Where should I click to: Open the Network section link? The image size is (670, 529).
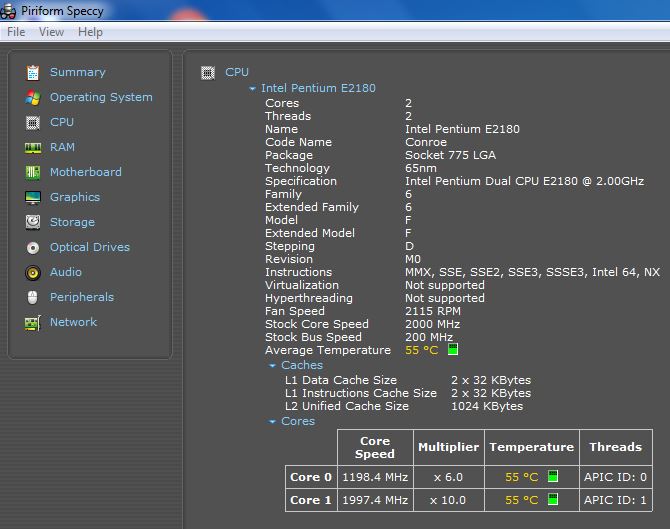click(x=73, y=322)
